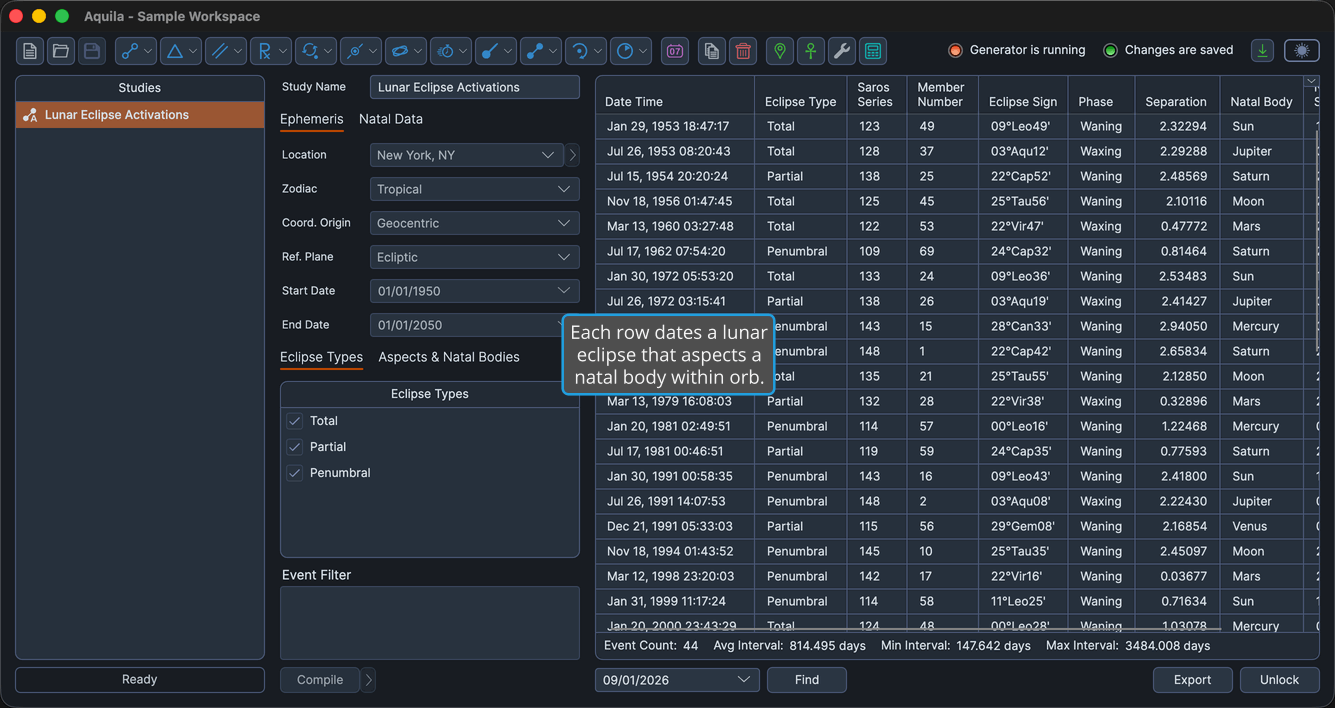
Task: Open the Location dropdown showing New York, NY
Action: click(x=467, y=155)
